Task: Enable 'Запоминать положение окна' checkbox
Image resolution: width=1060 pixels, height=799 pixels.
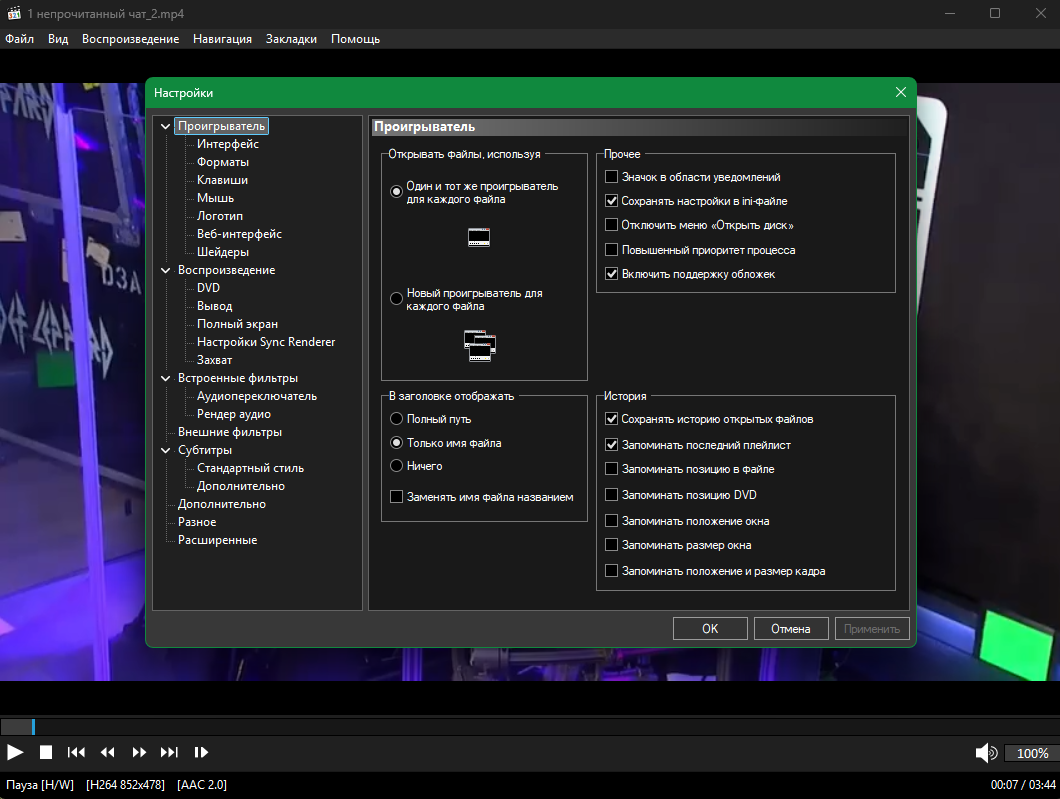Action: click(x=611, y=520)
